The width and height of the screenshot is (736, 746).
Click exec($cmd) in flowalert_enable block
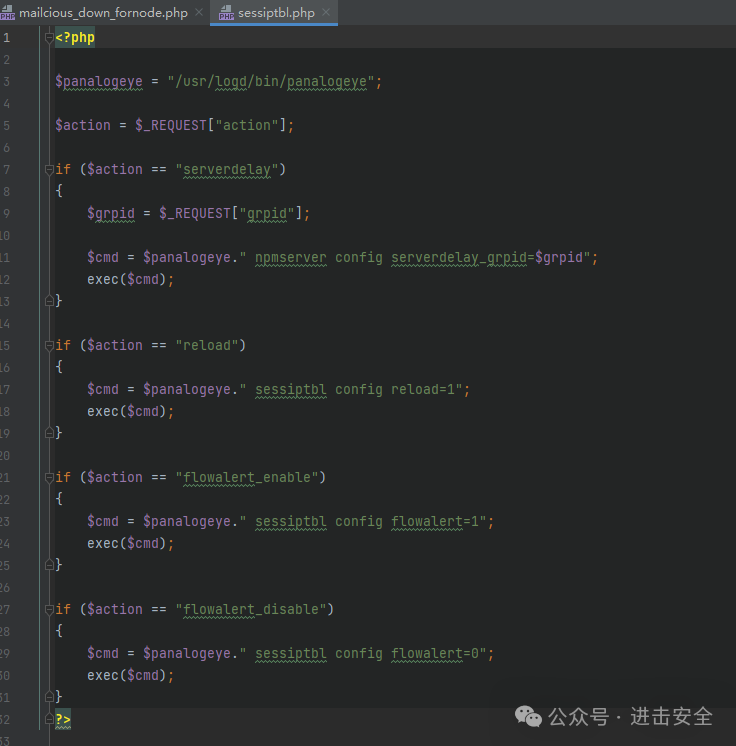click(x=127, y=543)
